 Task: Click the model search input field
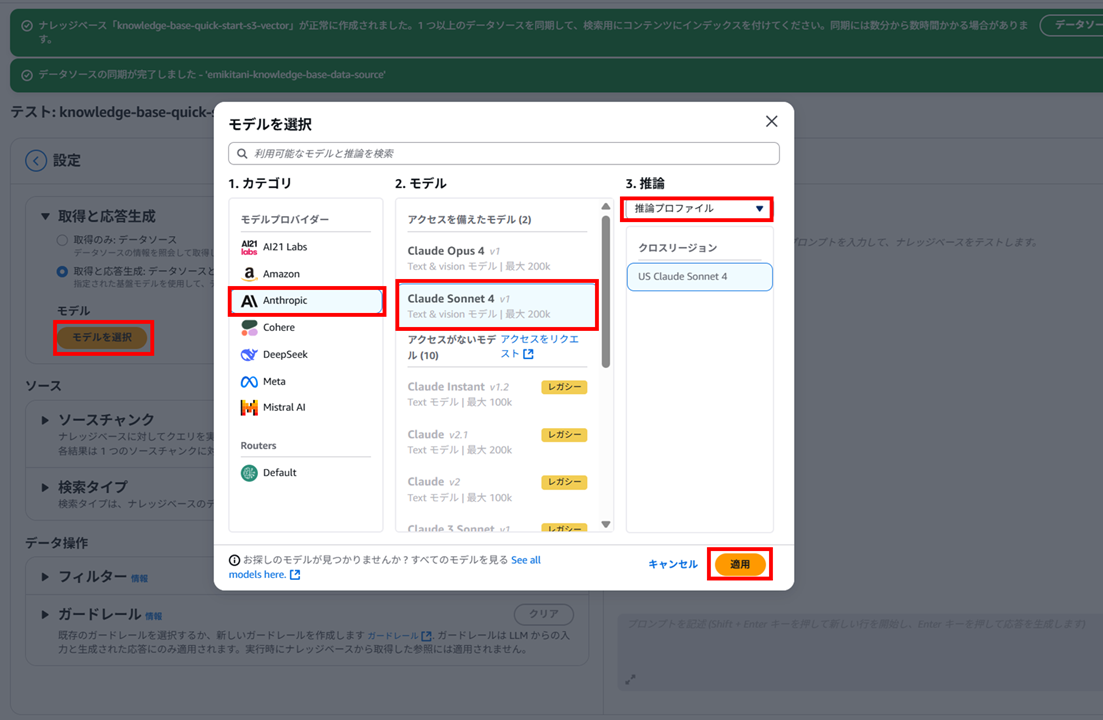(504, 153)
